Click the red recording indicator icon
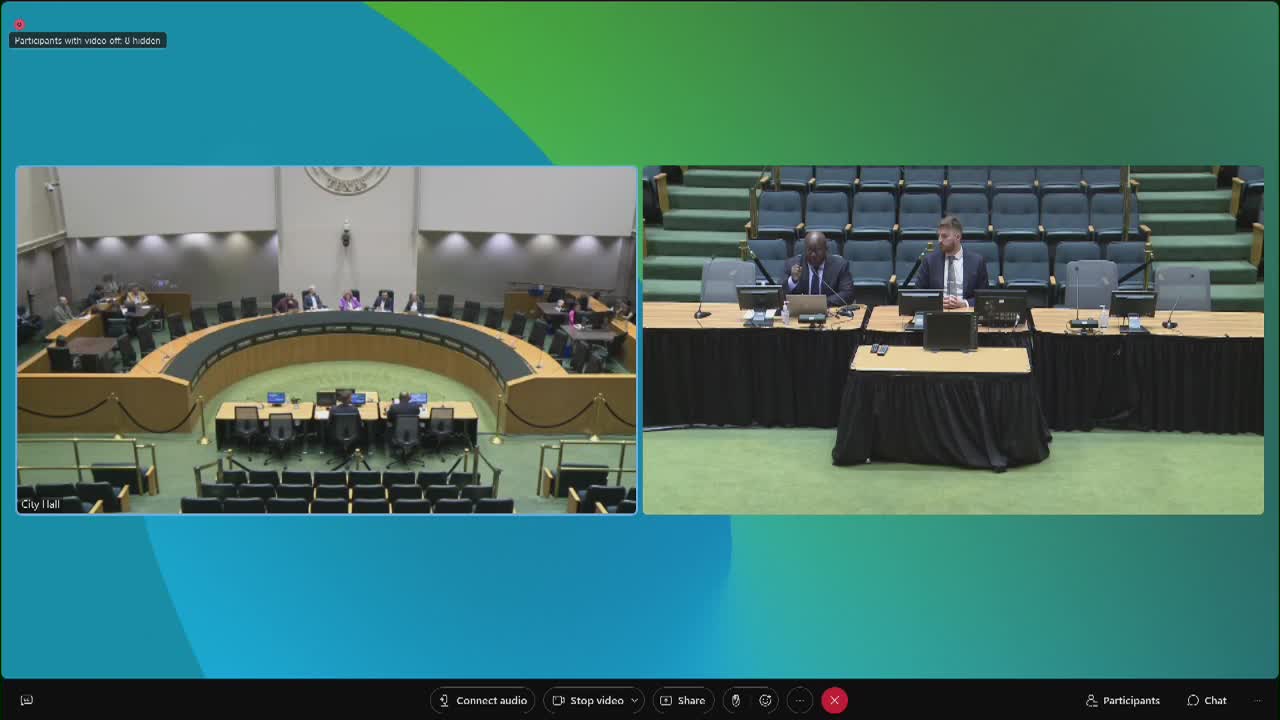The height and width of the screenshot is (720, 1280). pyautogui.click(x=18, y=24)
